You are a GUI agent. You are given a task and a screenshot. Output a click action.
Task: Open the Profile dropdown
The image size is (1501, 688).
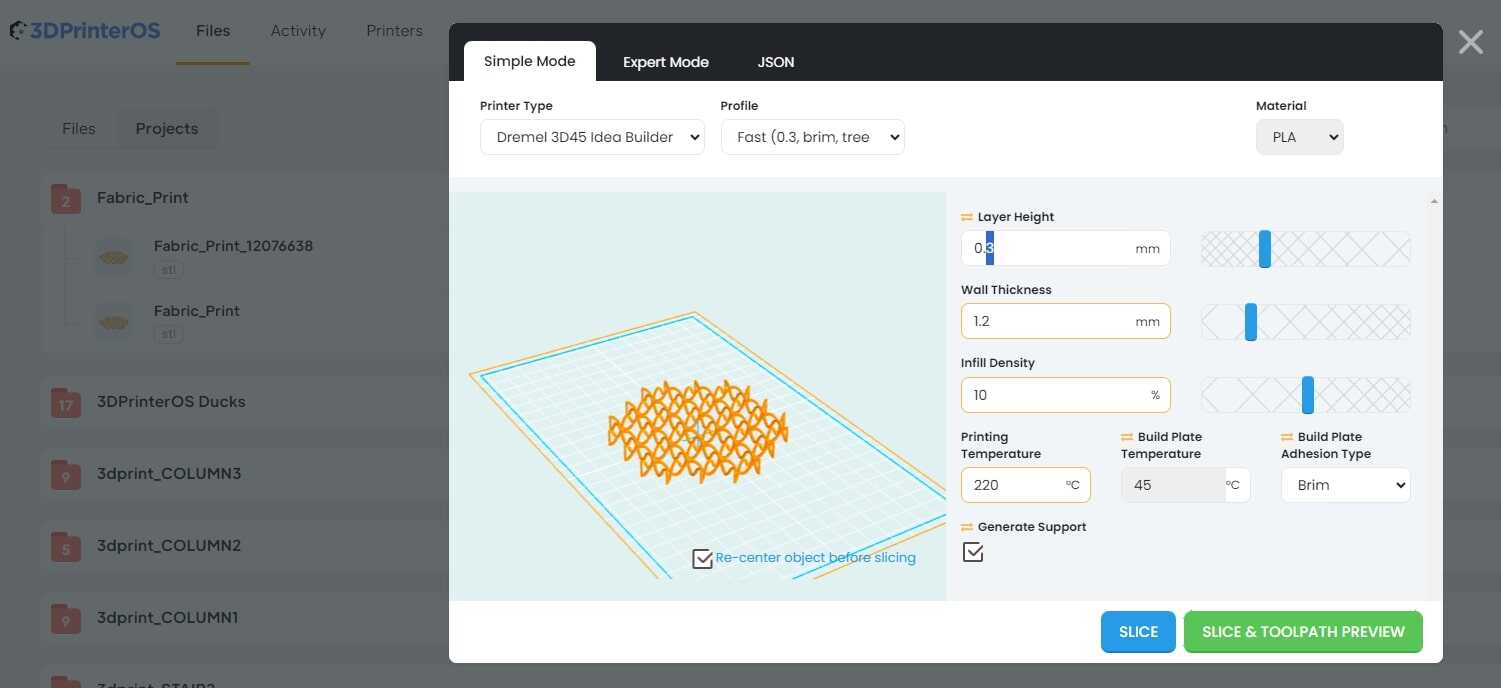pos(812,137)
